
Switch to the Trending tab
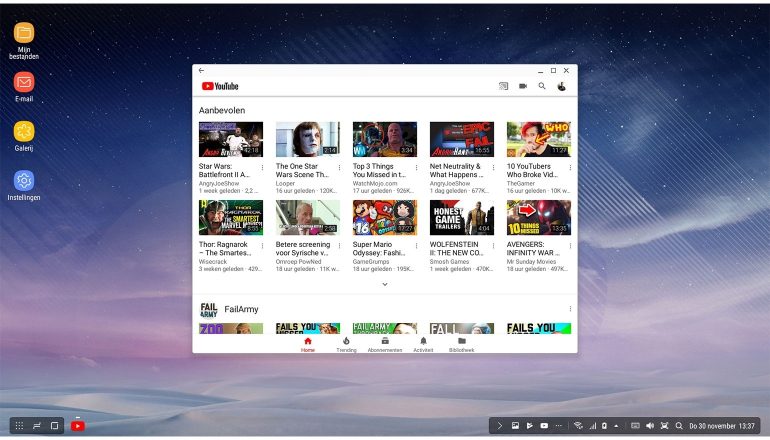click(346, 344)
